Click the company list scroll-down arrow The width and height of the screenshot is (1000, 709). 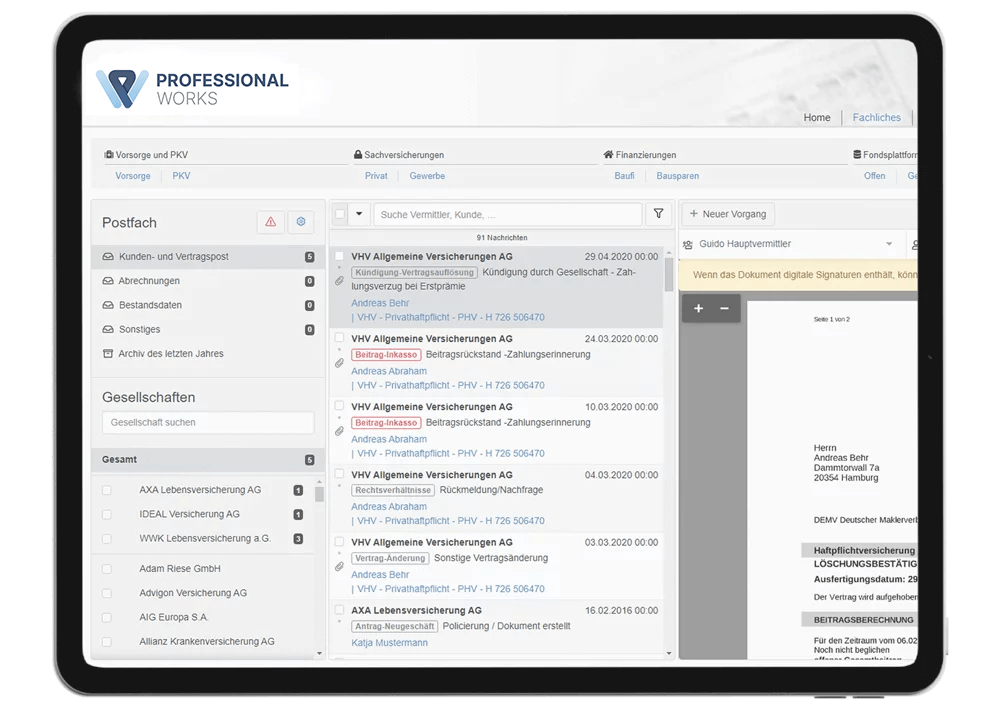(320, 654)
